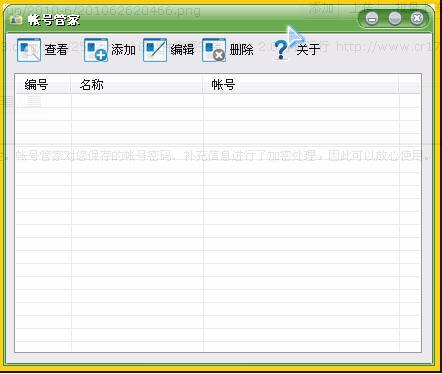The width and height of the screenshot is (442, 374).
Task: Sort by the 名称 column header
Action: click(x=137, y=84)
